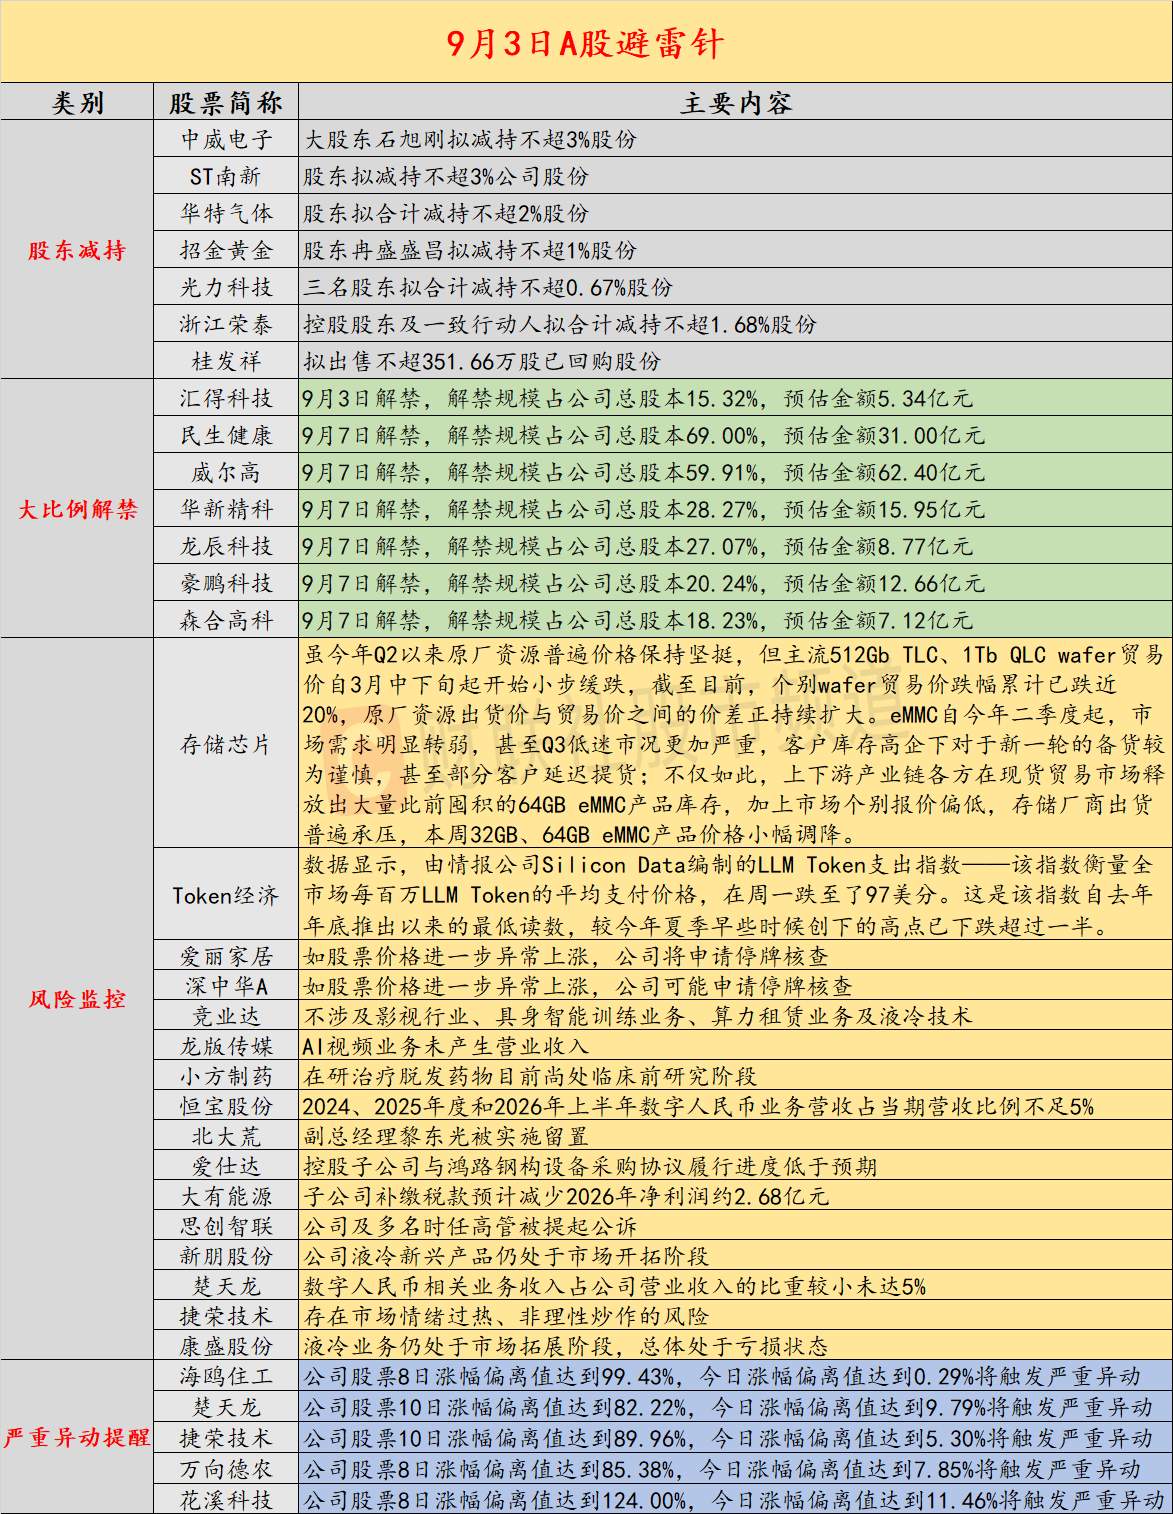
Task: Select the '股票简称' column header
Action: coord(226,103)
